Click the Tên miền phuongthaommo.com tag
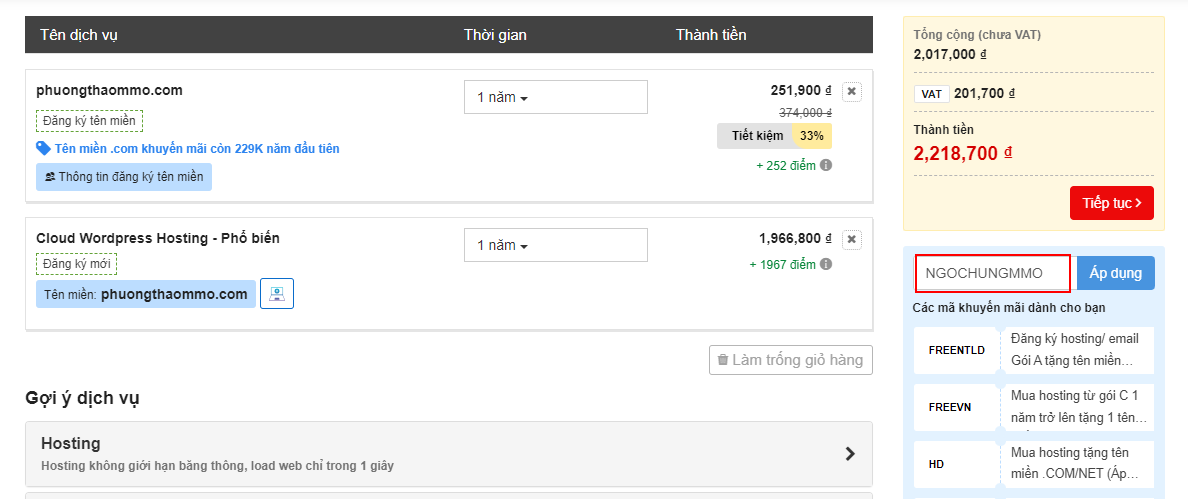Viewport: 1188px width, 499px height. pyautogui.click(x=146, y=294)
